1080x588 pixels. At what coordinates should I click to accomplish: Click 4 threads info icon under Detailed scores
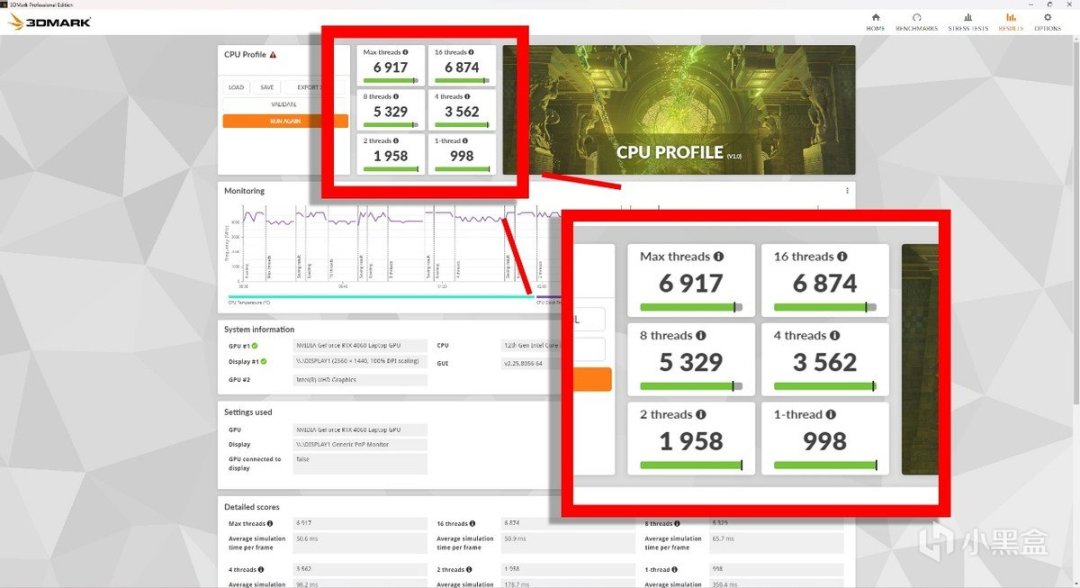point(260,569)
